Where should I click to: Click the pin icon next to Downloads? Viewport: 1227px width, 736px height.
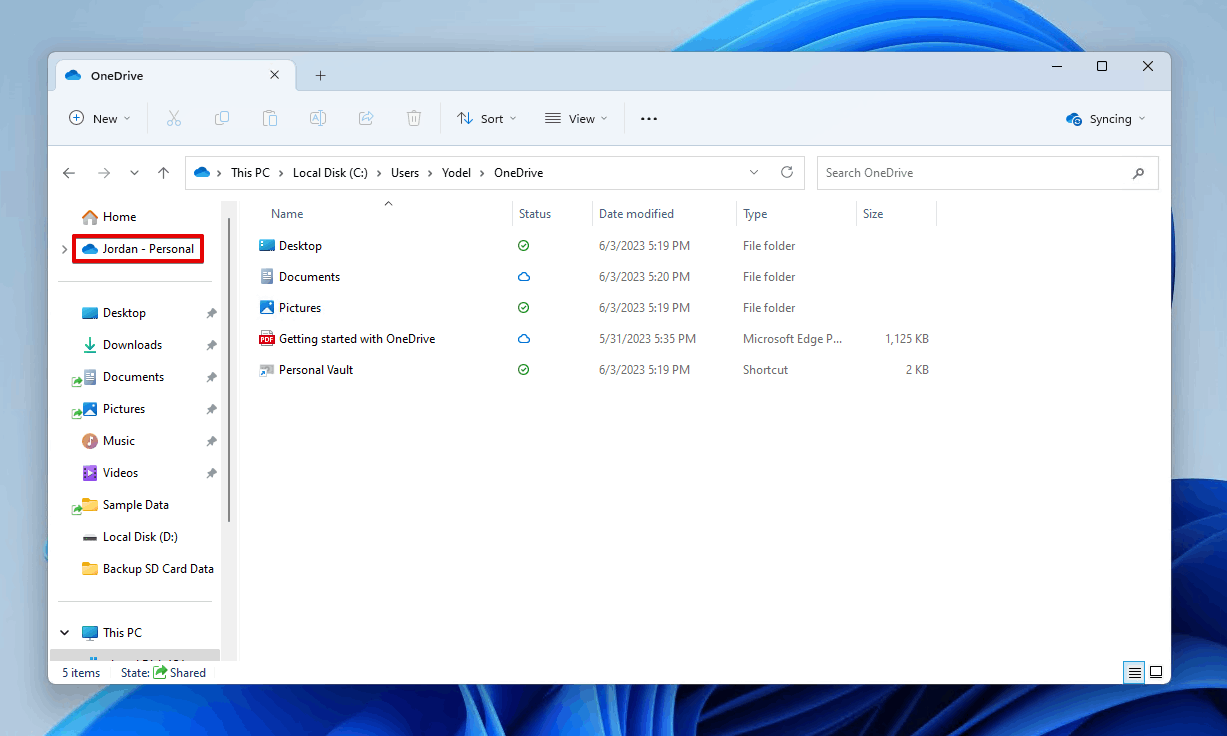(211, 345)
